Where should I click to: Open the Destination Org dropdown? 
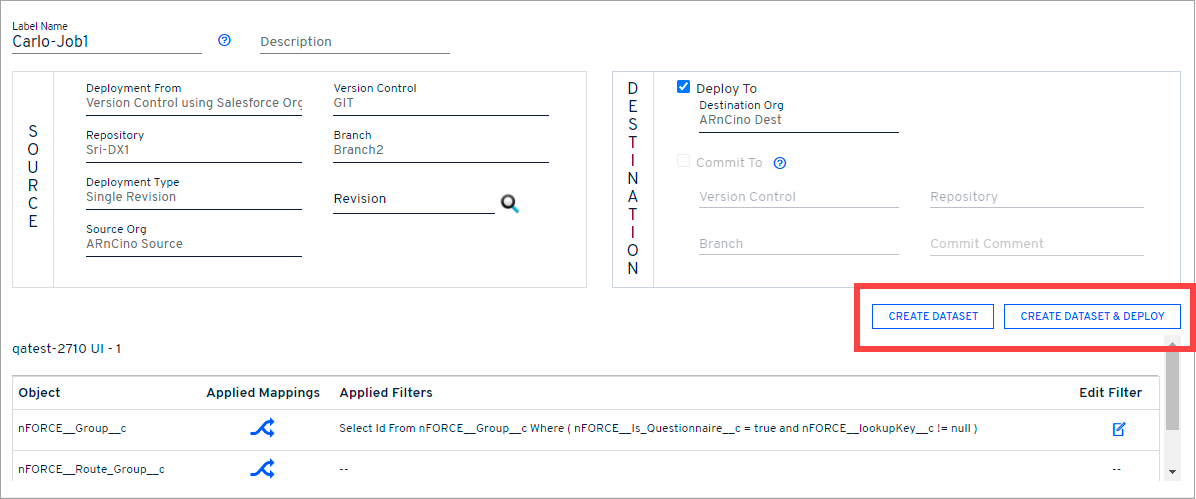pyautogui.click(x=798, y=120)
